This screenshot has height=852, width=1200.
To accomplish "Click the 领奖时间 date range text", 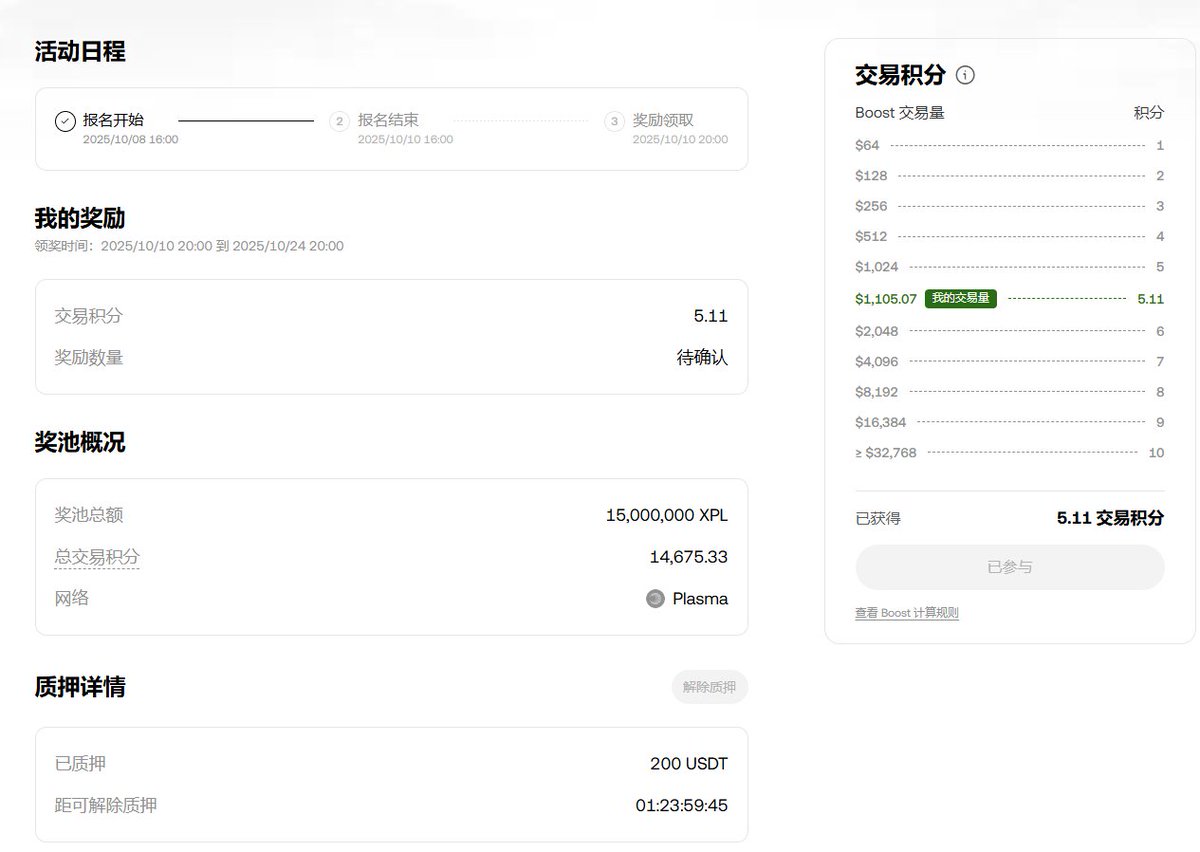I will [189, 246].
